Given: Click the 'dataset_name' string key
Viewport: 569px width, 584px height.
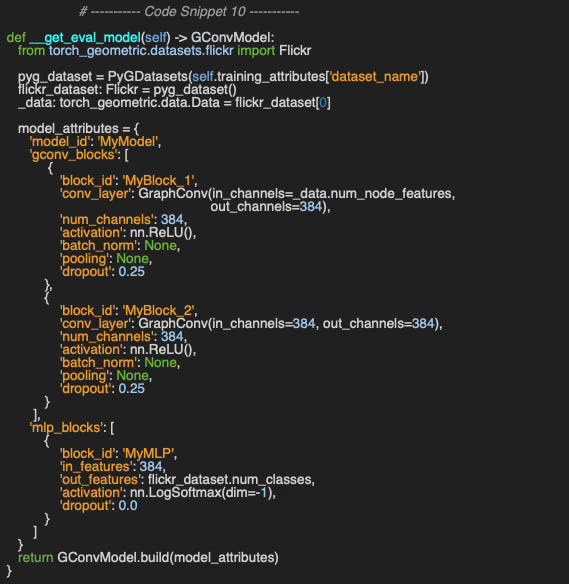Looking at the screenshot, I should [x=375, y=77].
